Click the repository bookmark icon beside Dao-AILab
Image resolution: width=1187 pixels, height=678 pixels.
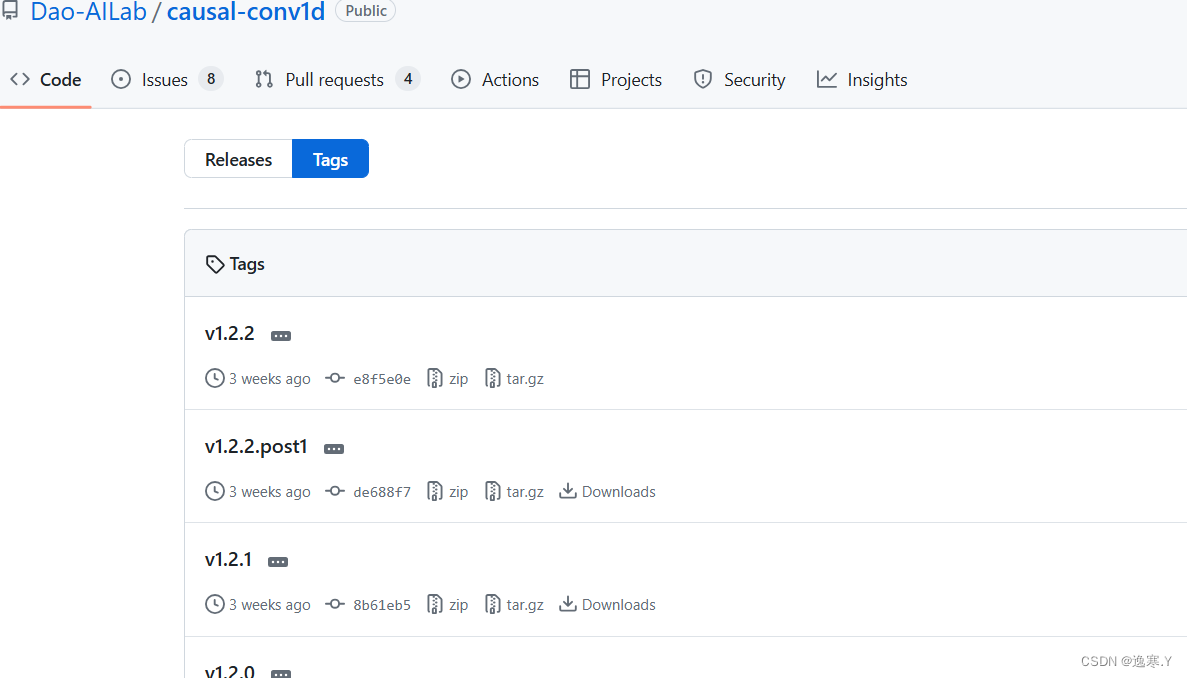[12, 11]
